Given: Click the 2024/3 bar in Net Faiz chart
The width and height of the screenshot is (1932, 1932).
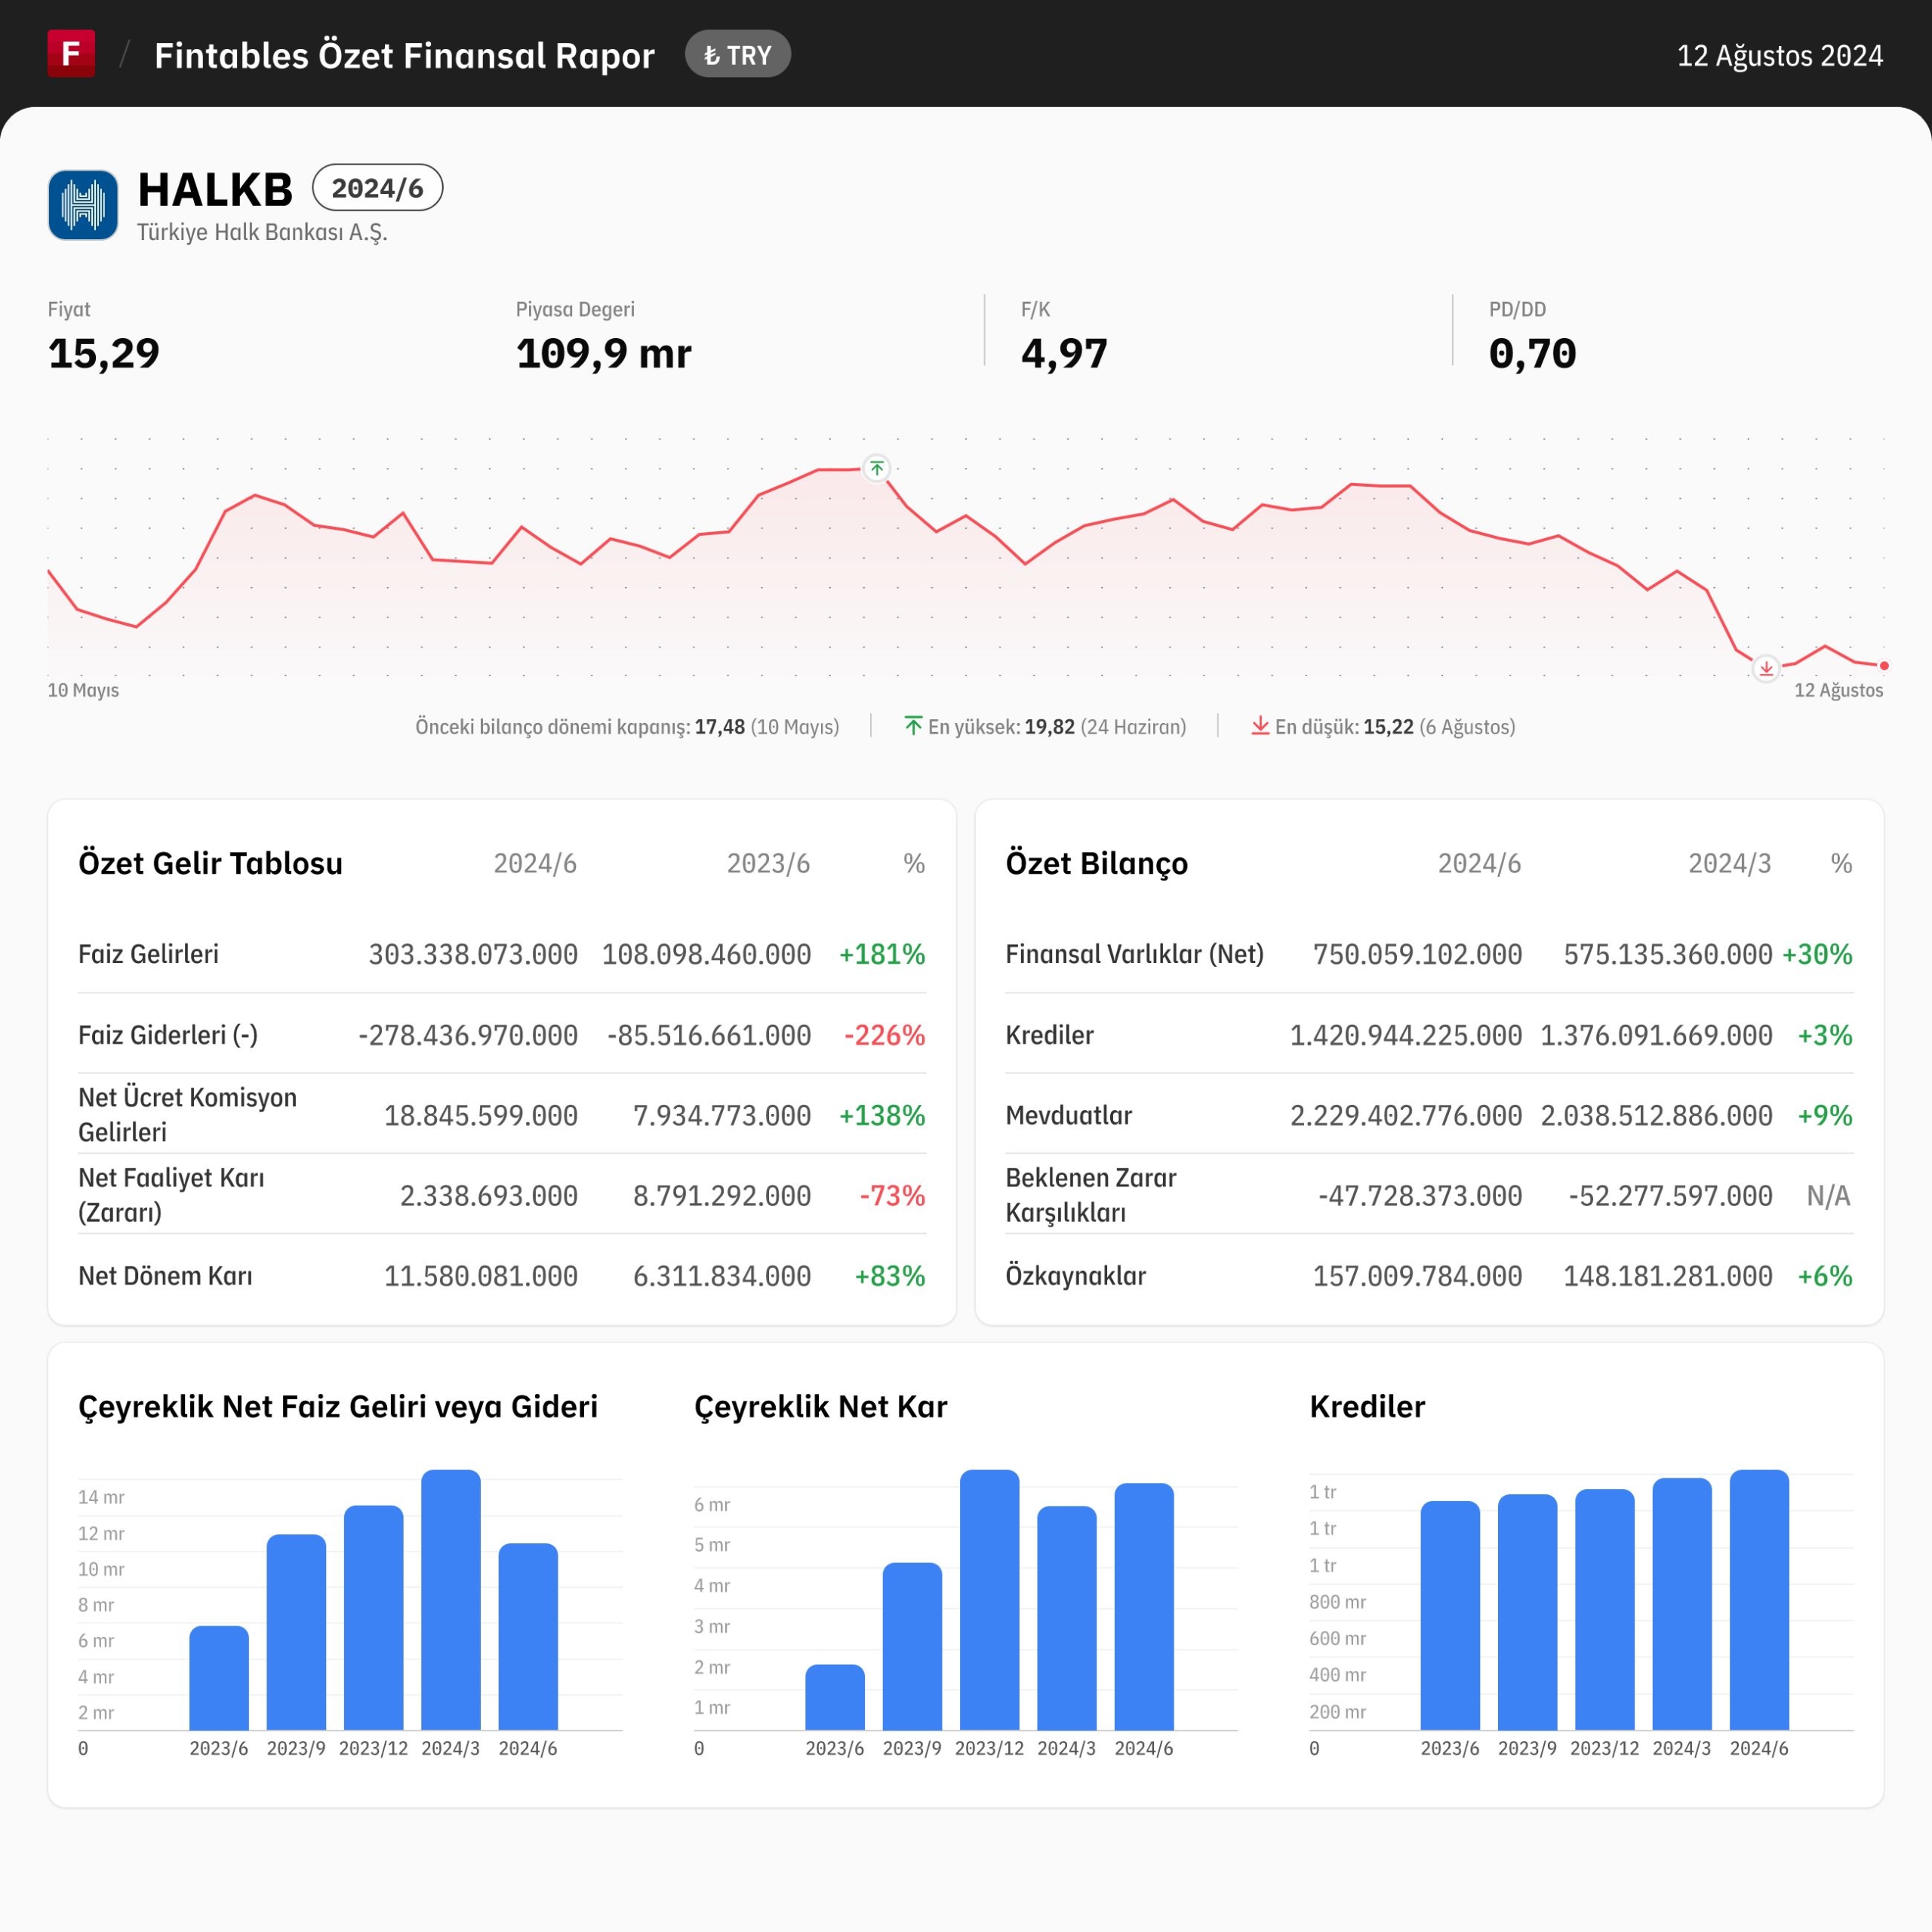Looking at the screenshot, I should [451, 1600].
